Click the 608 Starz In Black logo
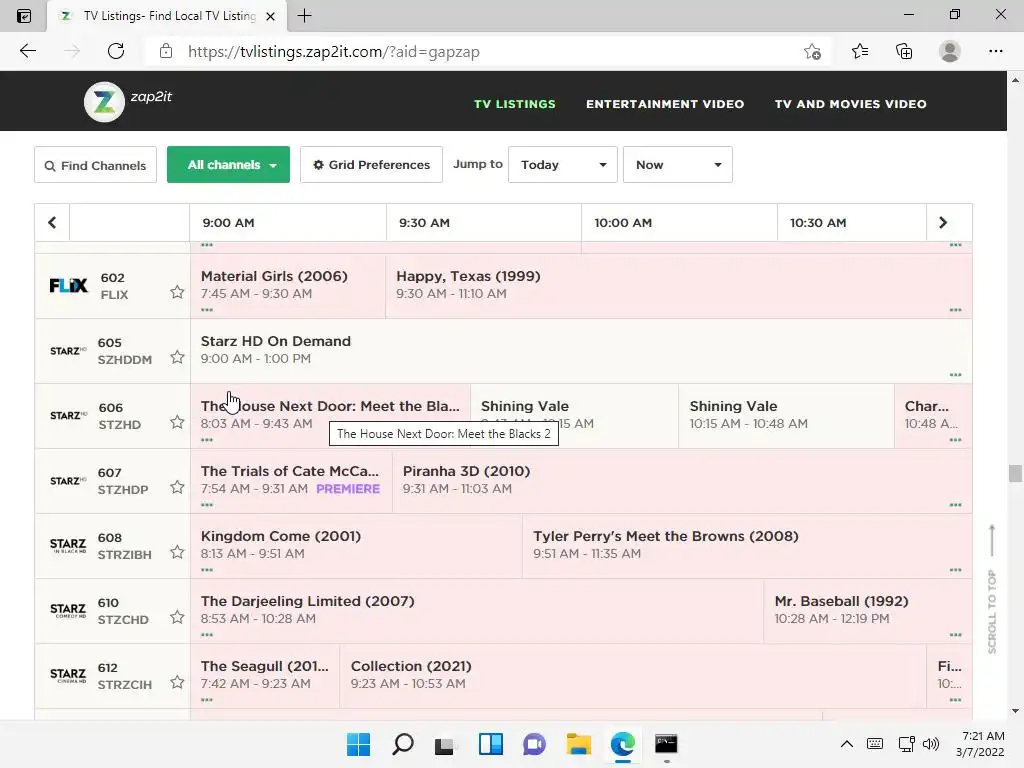1024x768 pixels. point(68,545)
